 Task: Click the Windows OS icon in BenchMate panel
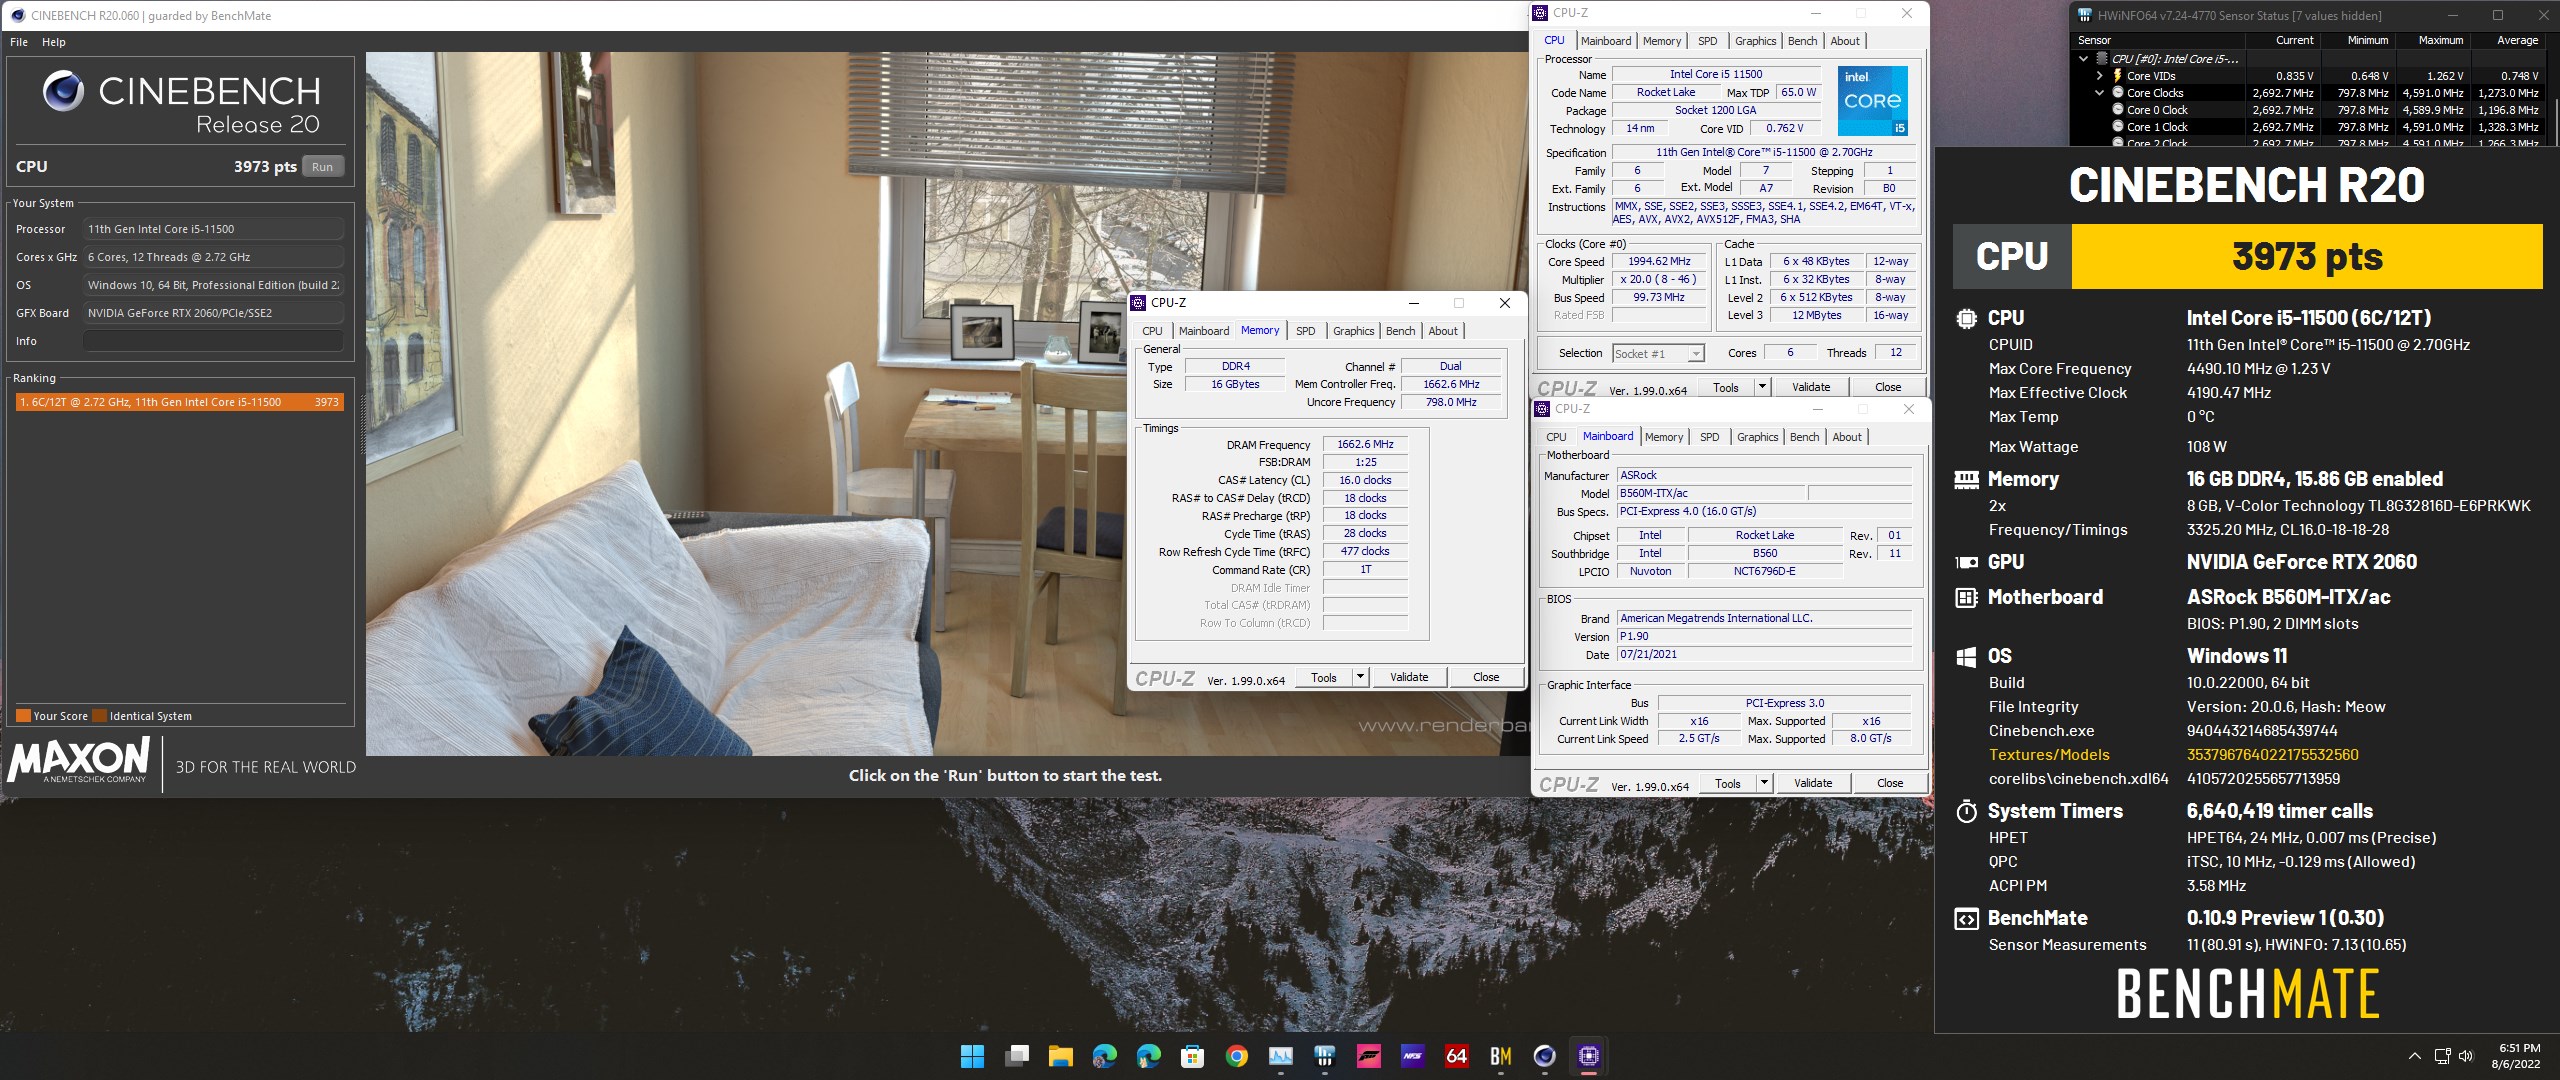1966,657
